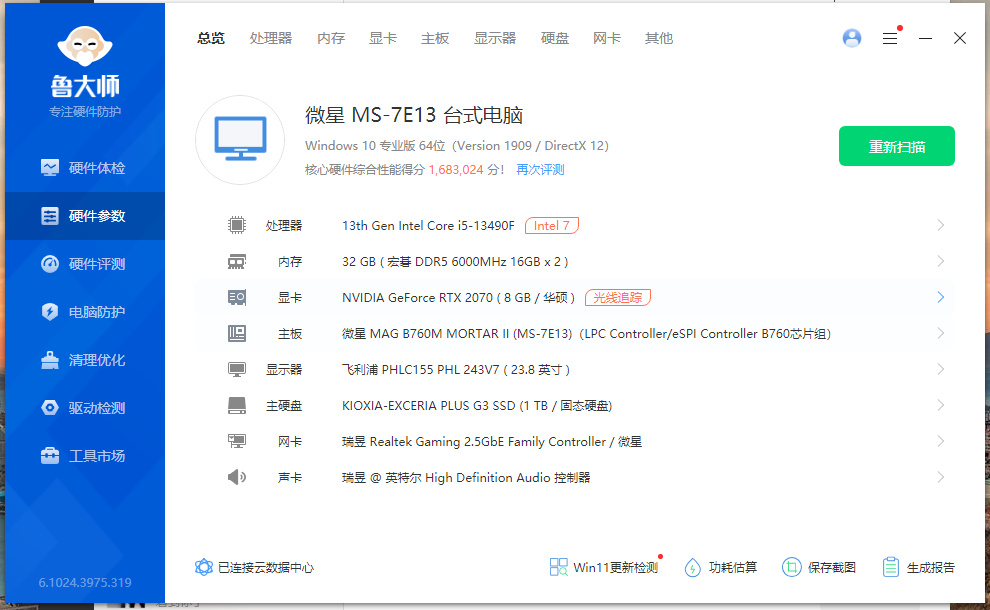Click the 显卡 graphics card icon
Image resolution: width=990 pixels, height=610 pixels.
pyautogui.click(x=237, y=297)
